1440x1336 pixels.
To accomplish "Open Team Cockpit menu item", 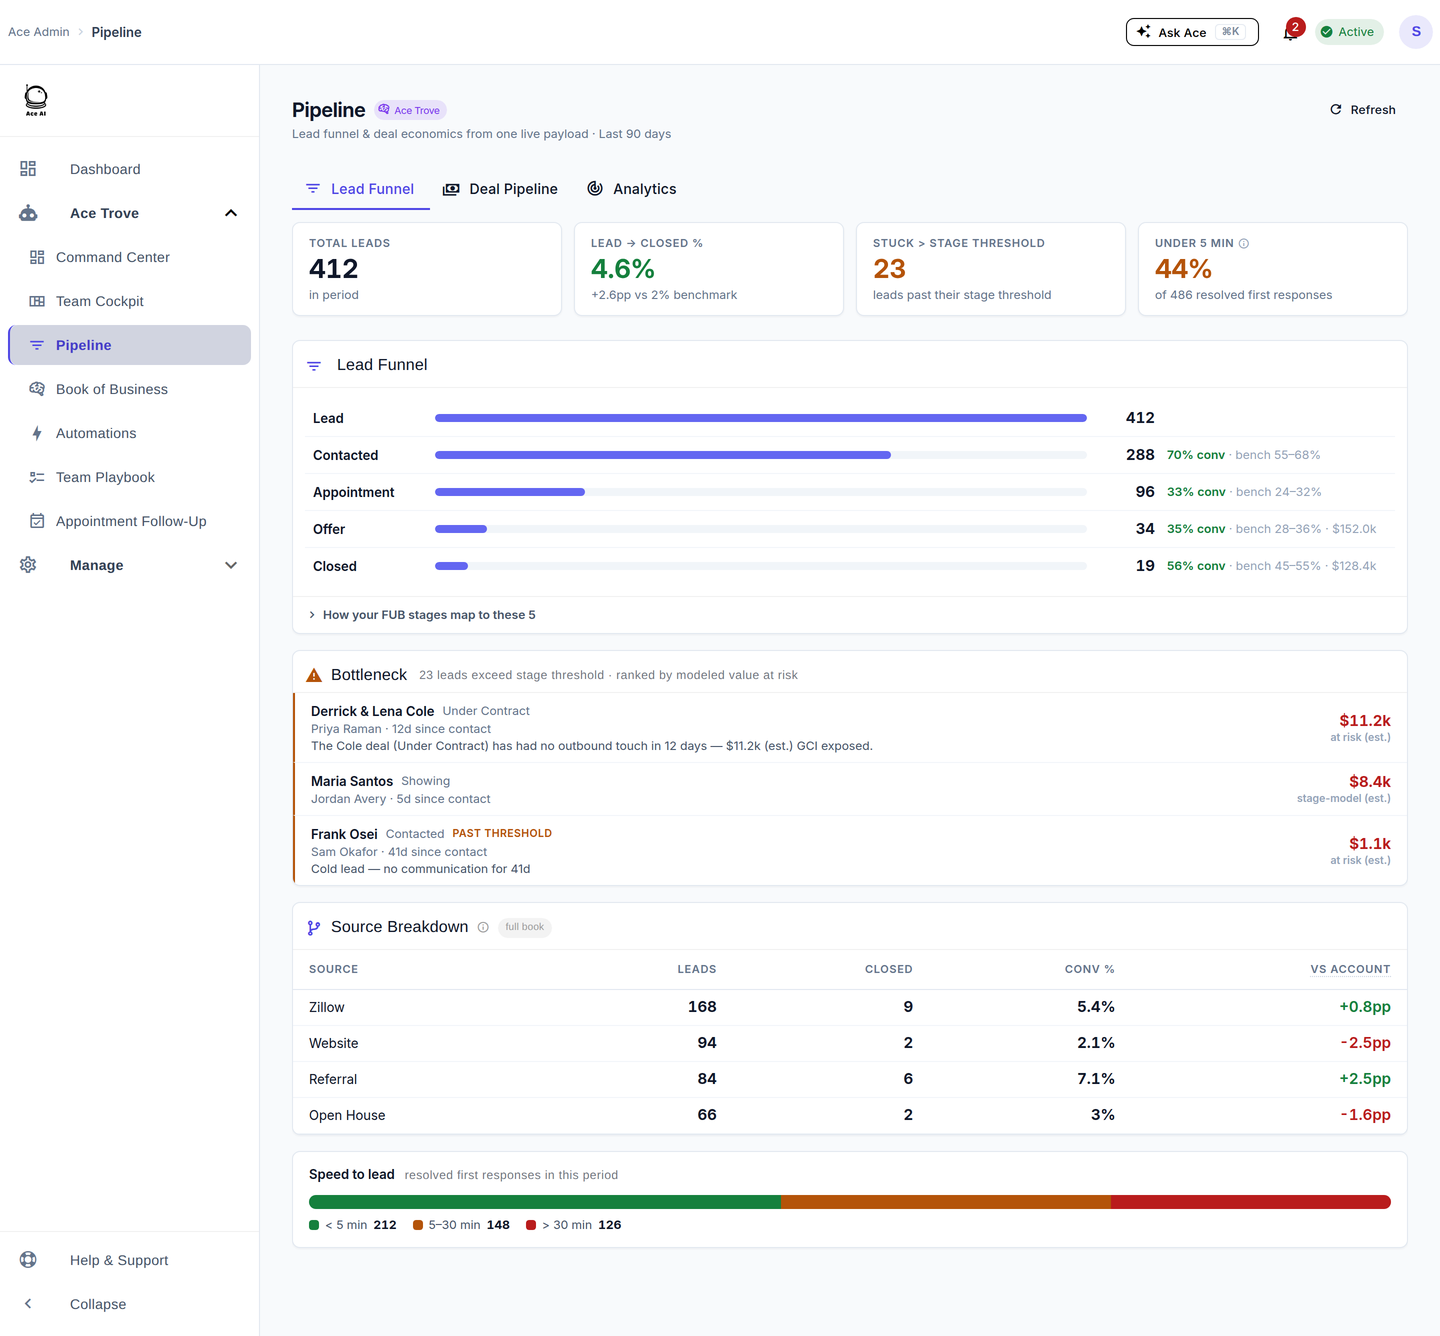I will tap(130, 301).
